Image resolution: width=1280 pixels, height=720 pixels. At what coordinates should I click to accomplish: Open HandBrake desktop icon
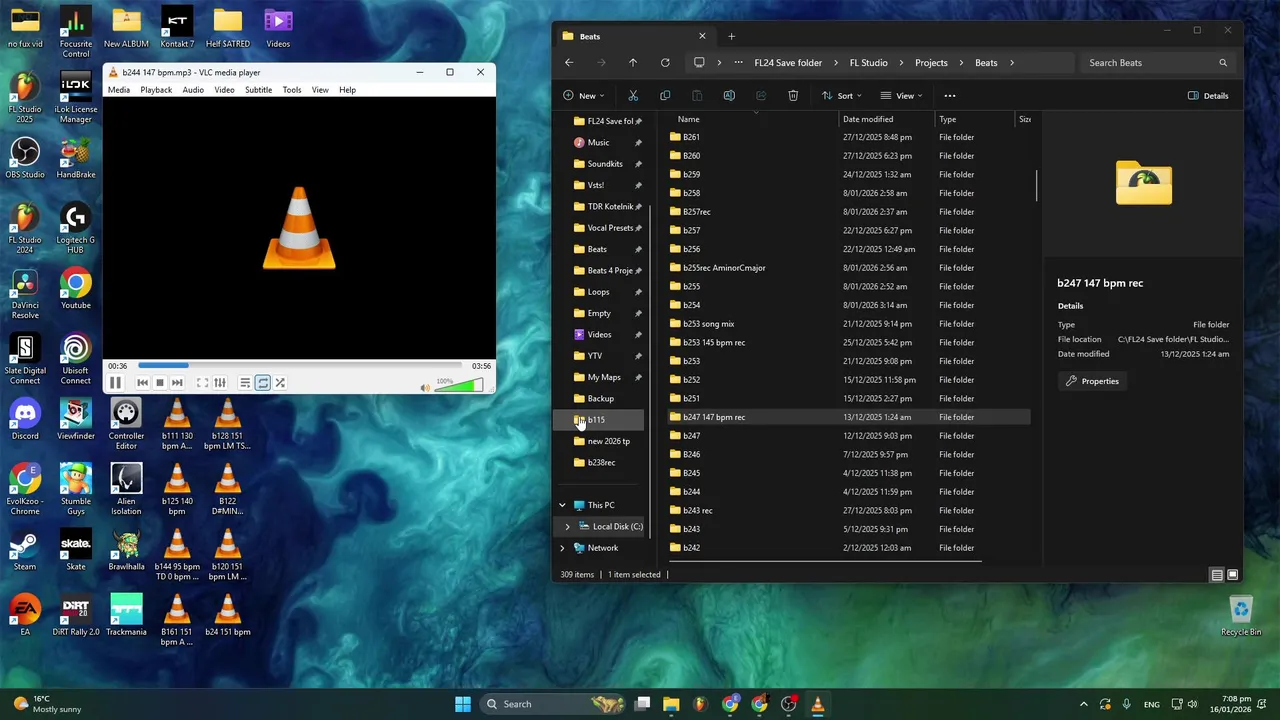click(76, 160)
